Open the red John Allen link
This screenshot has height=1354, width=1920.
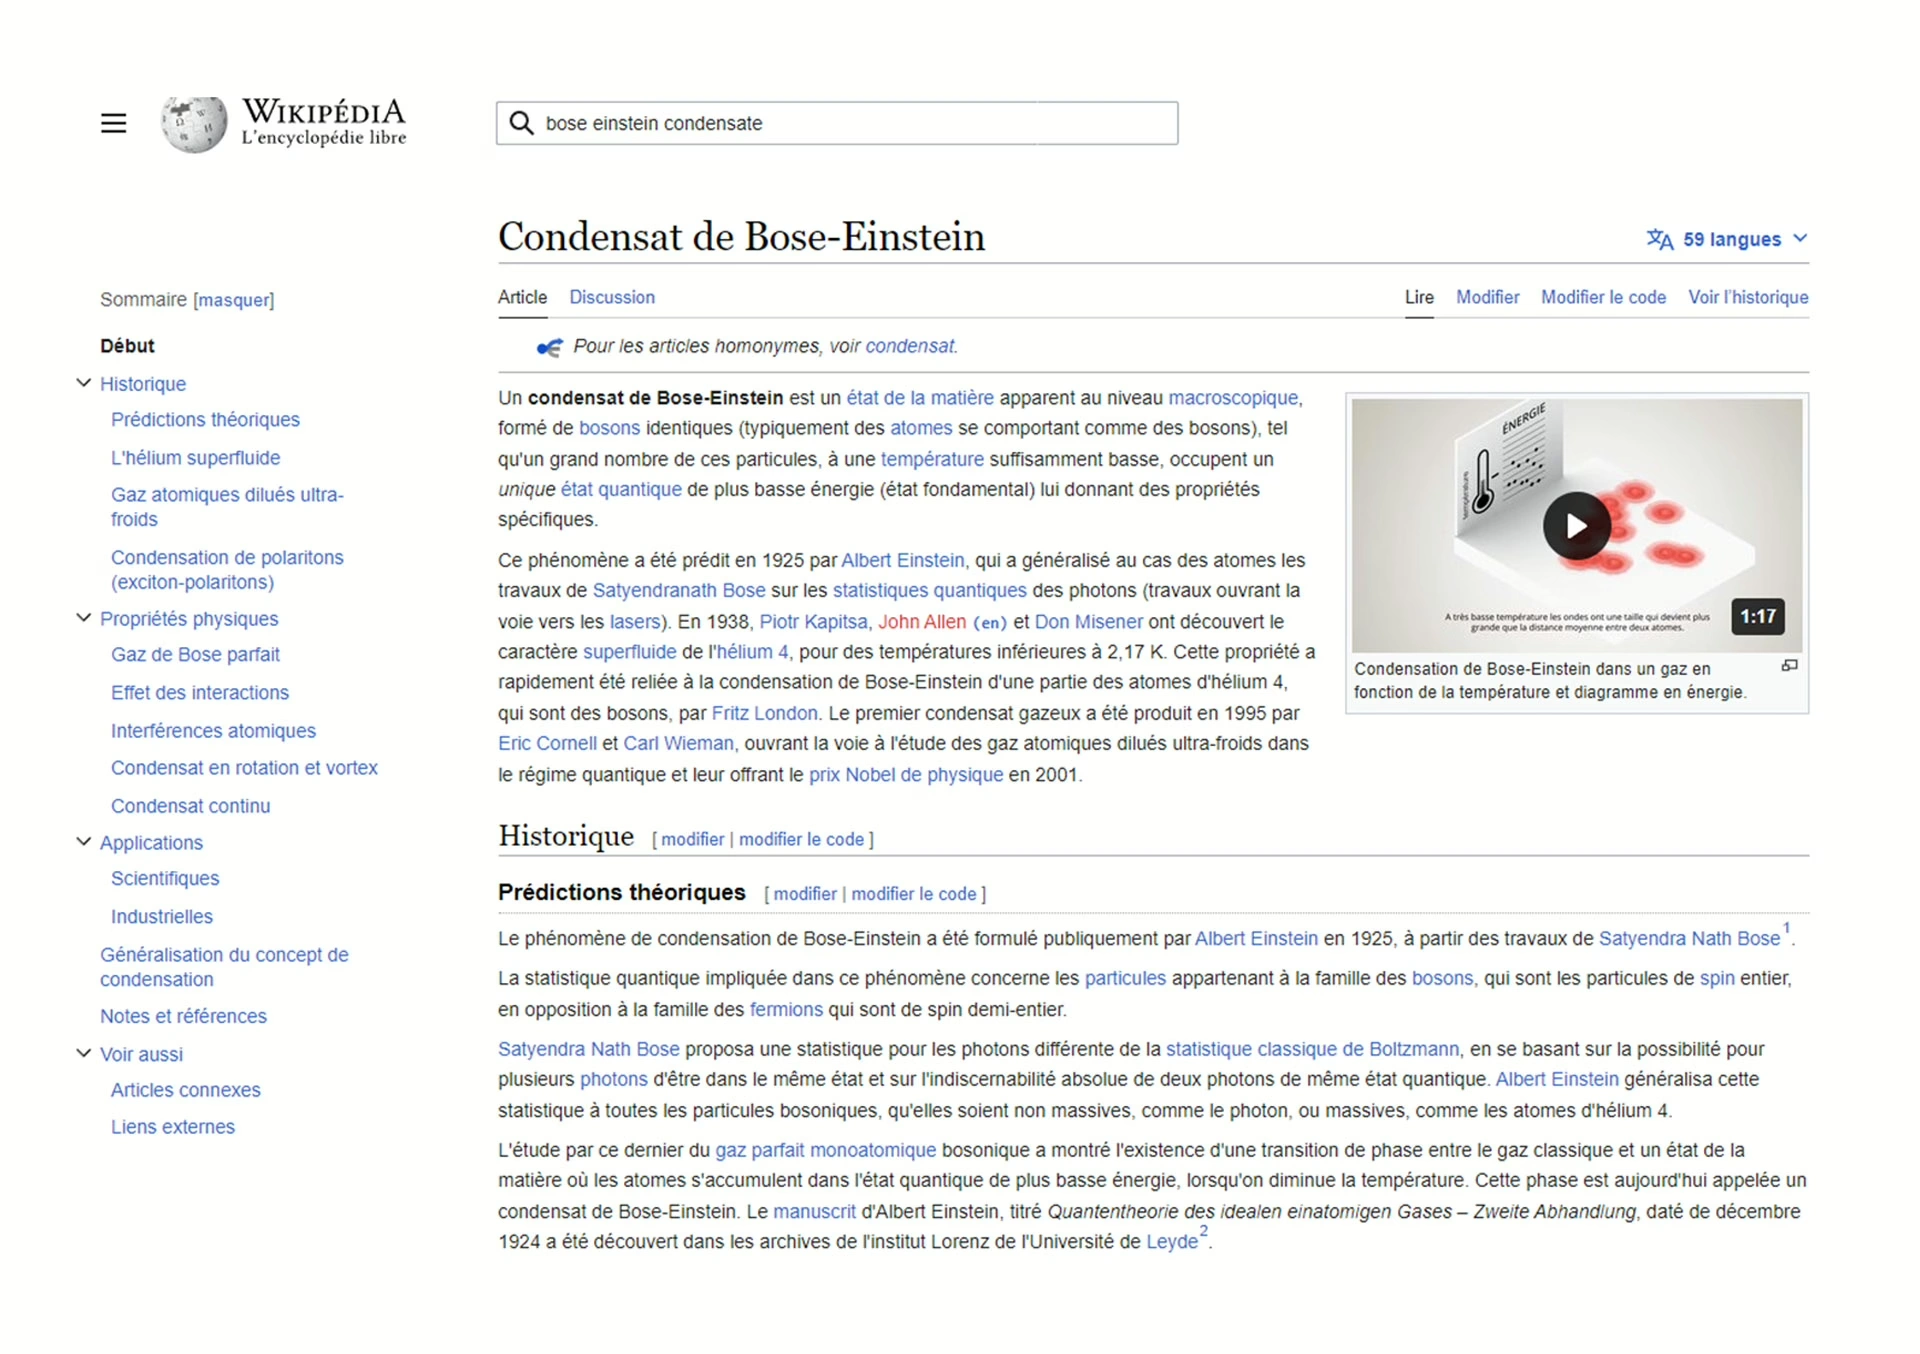(922, 622)
